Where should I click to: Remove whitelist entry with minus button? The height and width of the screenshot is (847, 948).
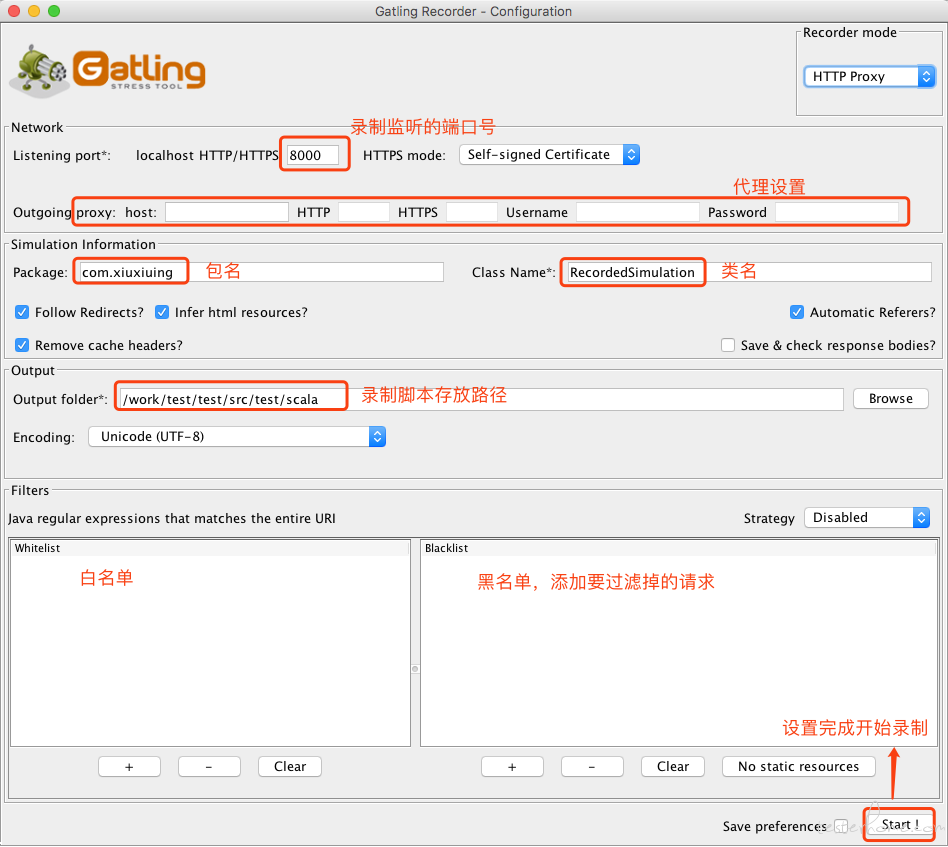coord(209,767)
